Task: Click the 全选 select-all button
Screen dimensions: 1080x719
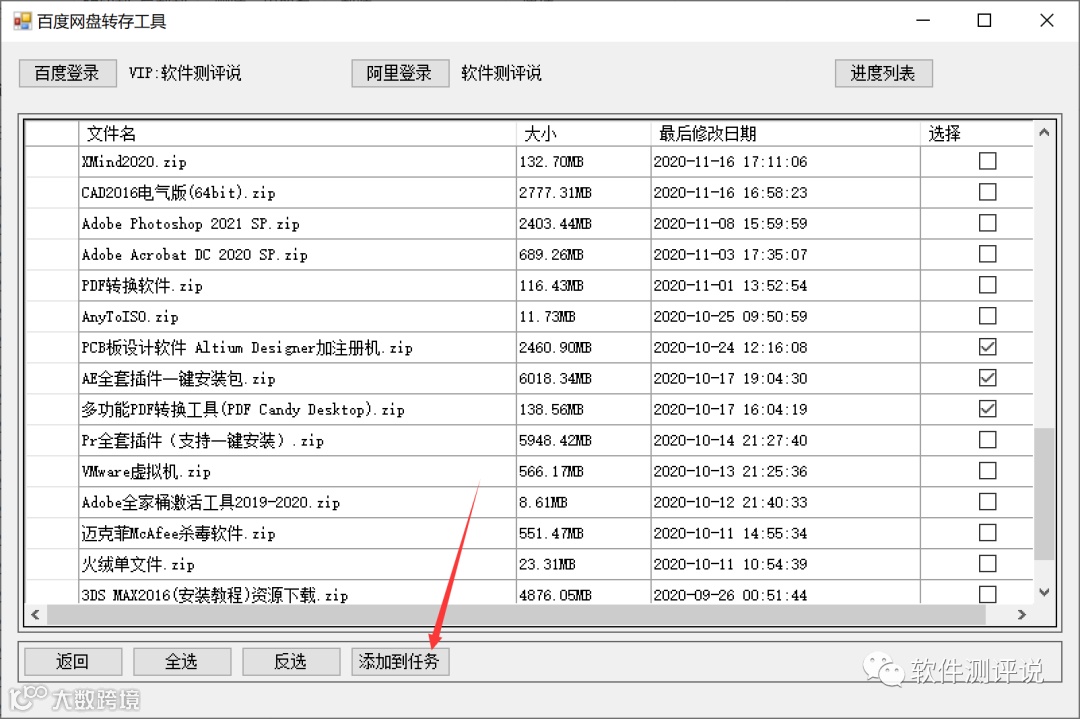Action: [x=182, y=662]
